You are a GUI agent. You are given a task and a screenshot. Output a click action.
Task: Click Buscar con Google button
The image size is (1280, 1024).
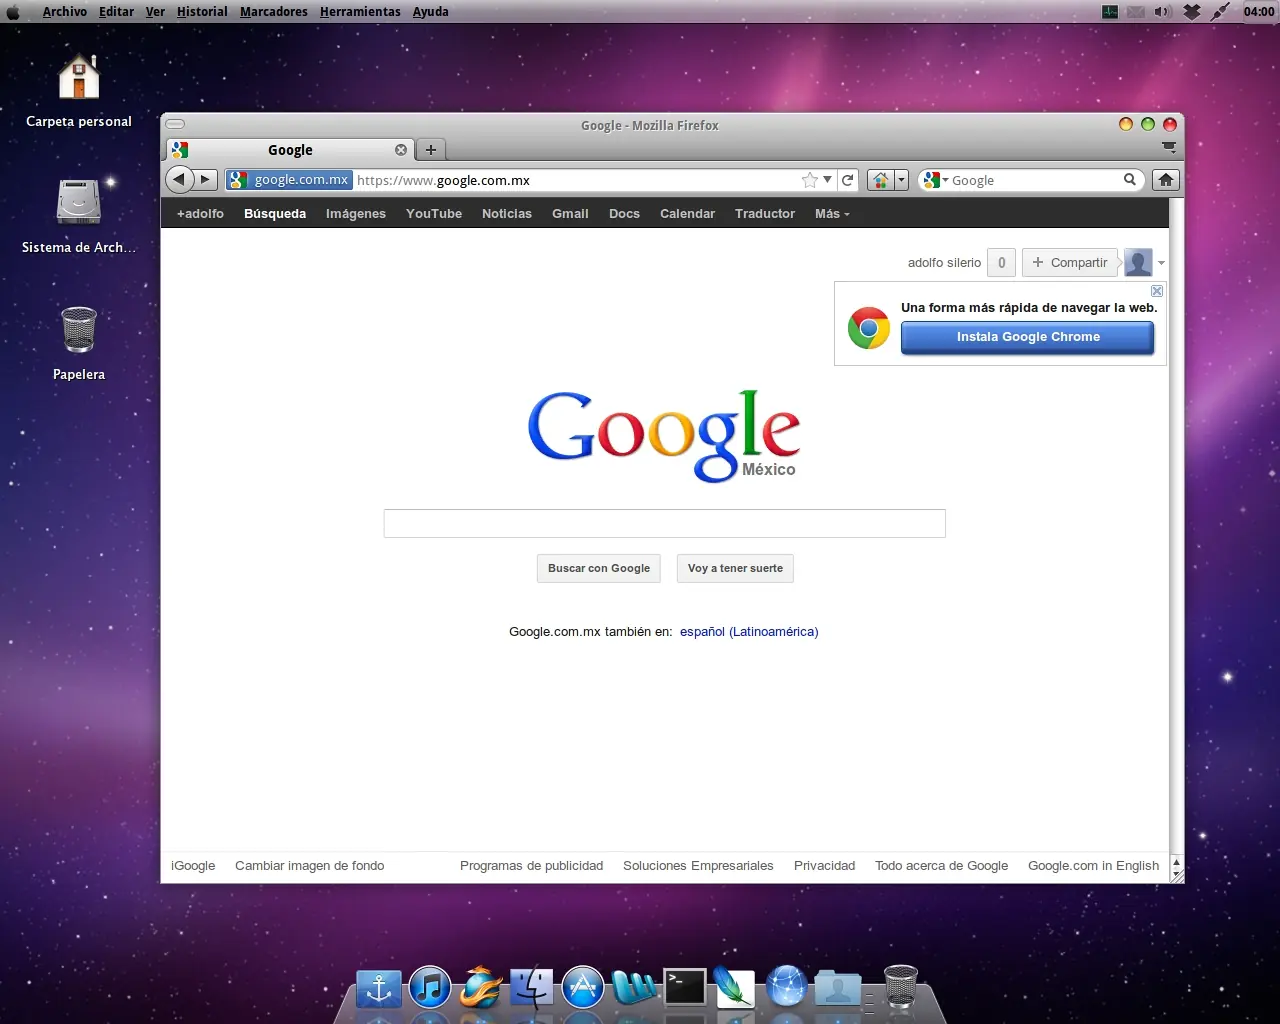pos(599,568)
